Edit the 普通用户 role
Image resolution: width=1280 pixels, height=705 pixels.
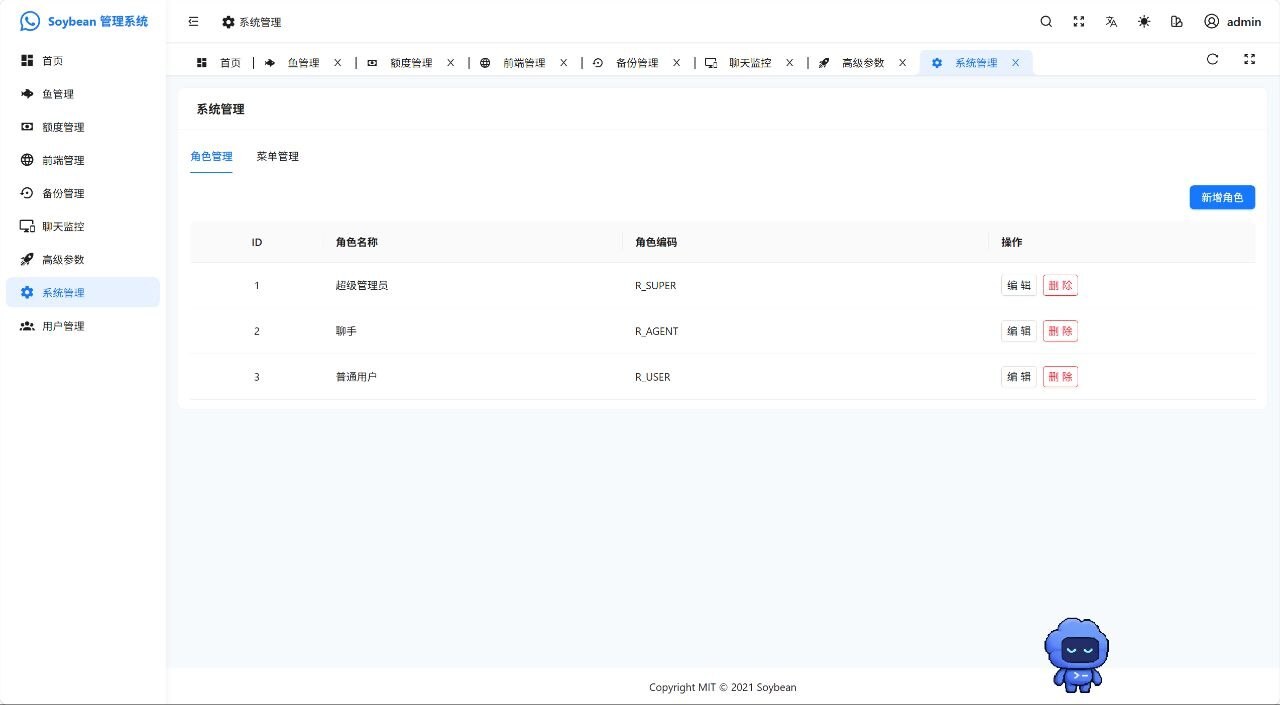(1019, 377)
